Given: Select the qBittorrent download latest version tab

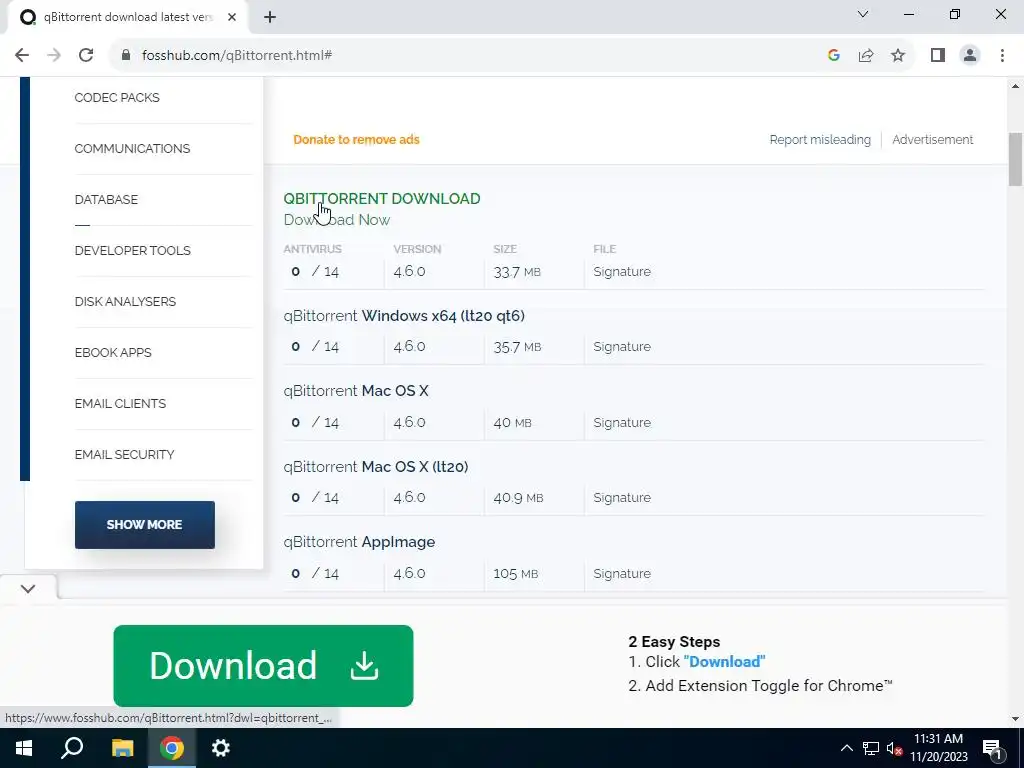Looking at the screenshot, I should tap(128, 18).
